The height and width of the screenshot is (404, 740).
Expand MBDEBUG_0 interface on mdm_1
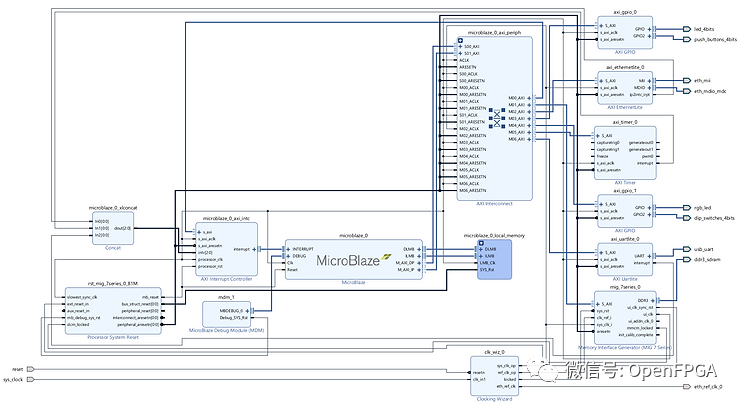point(249,310)
